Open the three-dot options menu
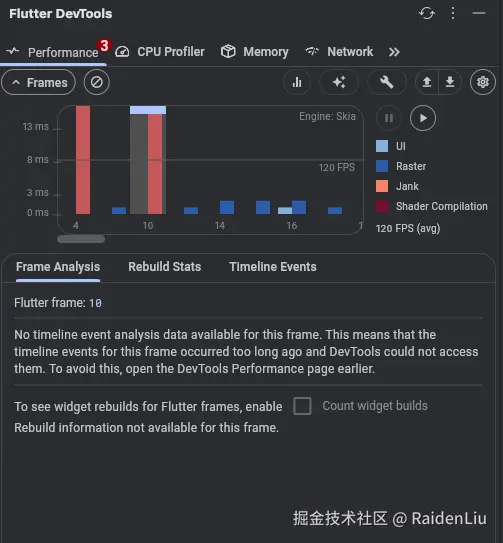 [x=453, y=14]
